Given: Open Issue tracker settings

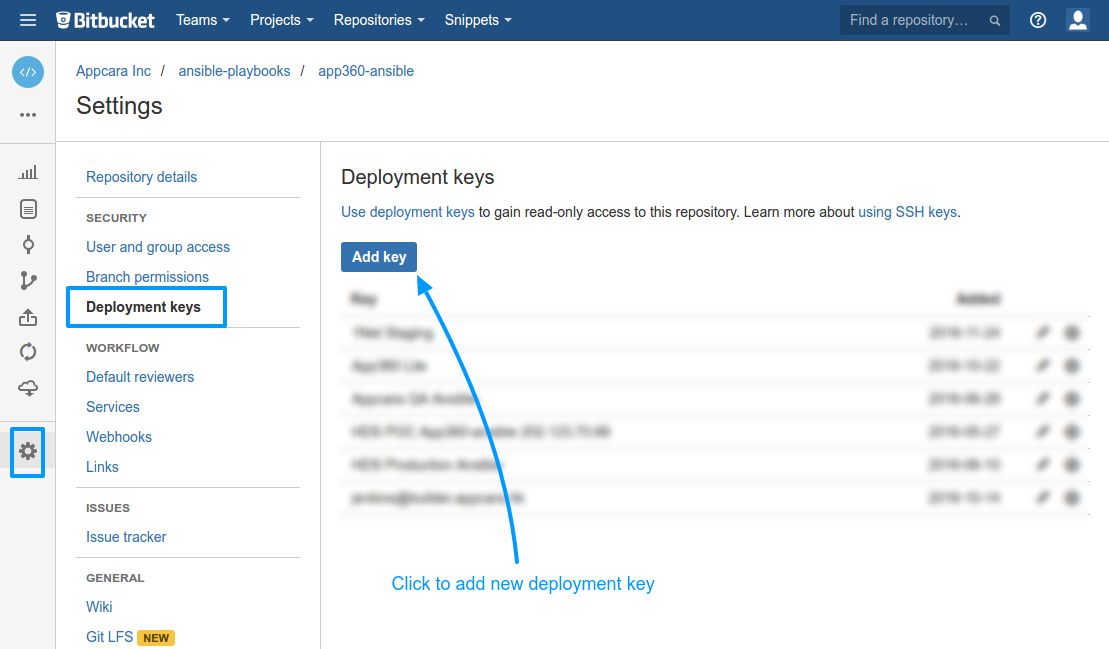Looking at the screenshot, I should (x=126, y=537).
